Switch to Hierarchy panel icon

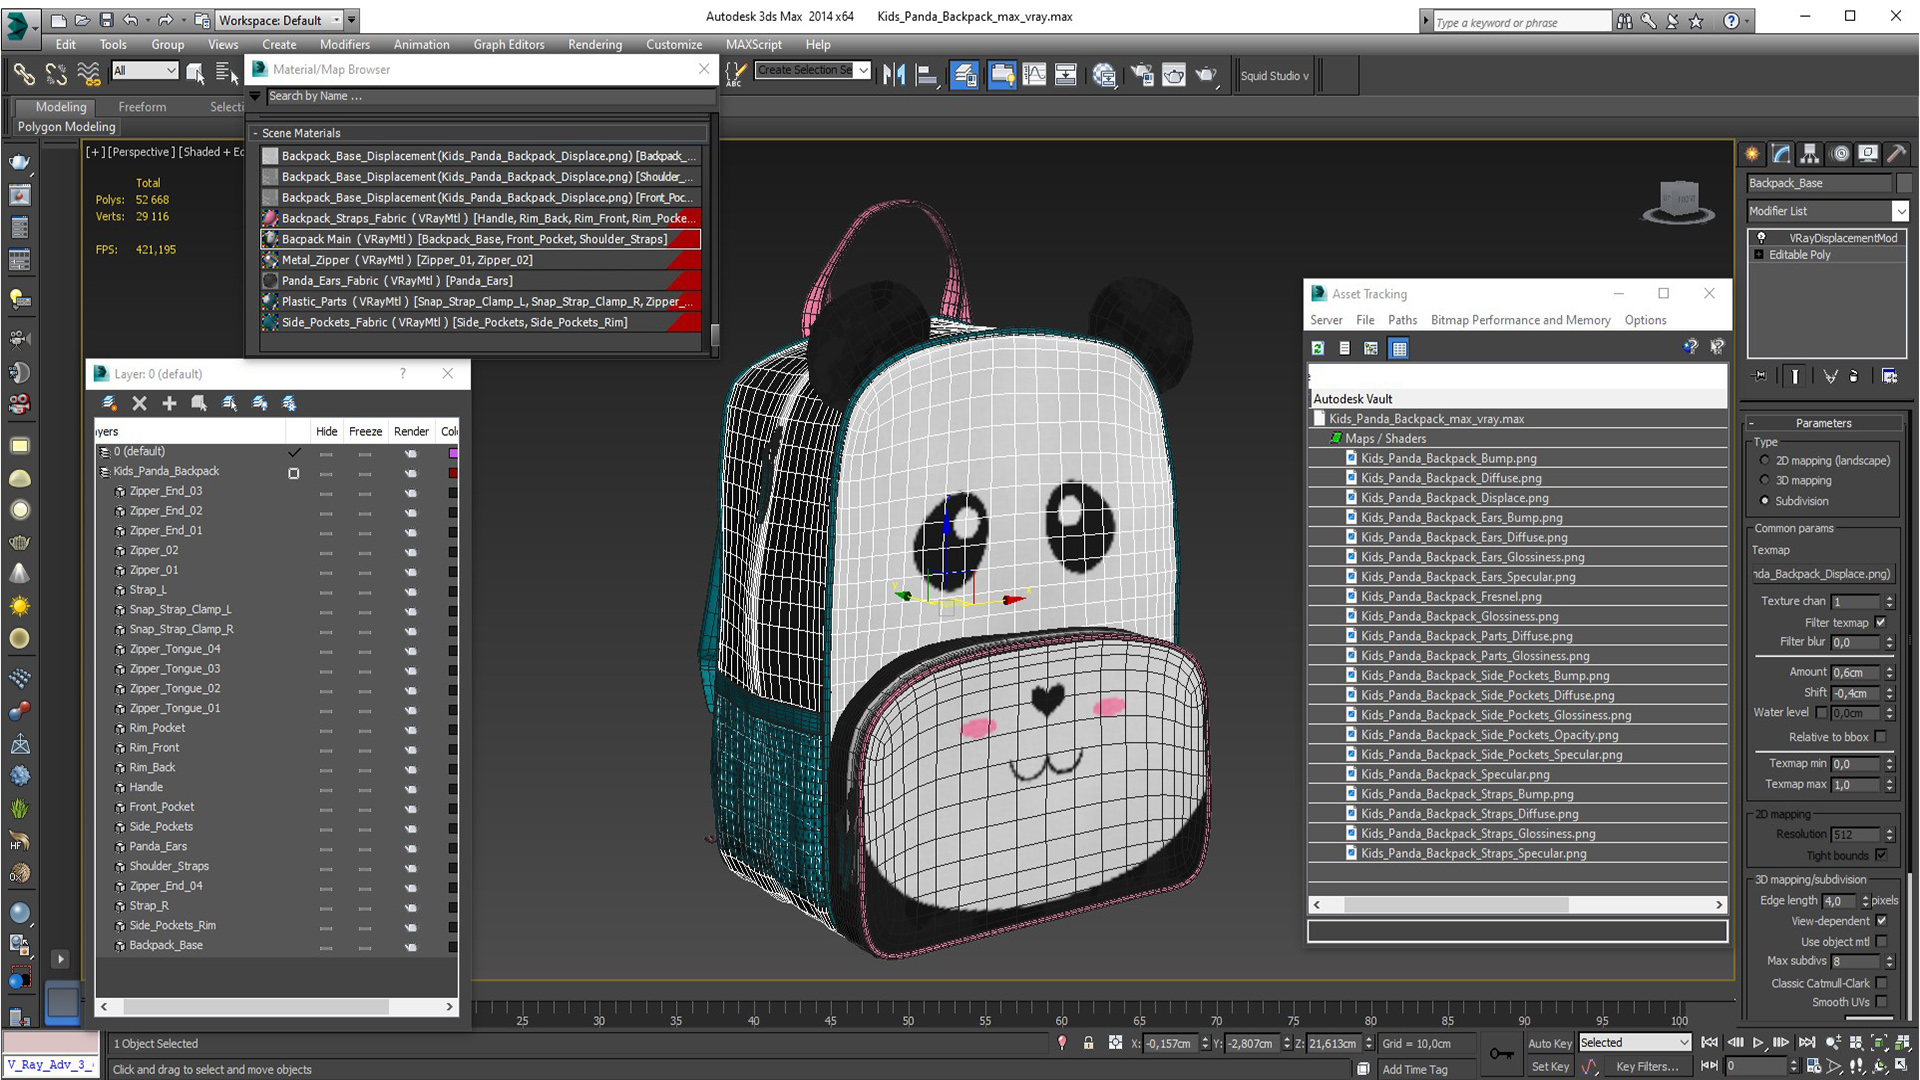(x=1810, y=154)
